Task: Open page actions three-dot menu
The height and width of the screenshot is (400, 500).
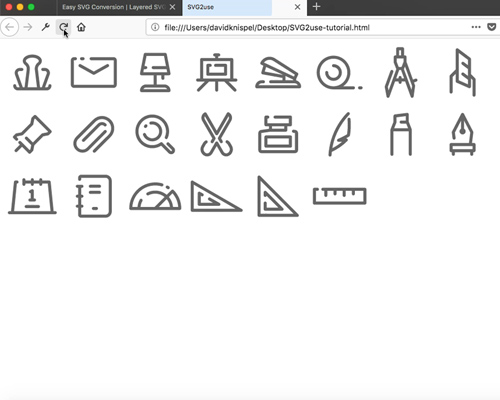Action: point(476,27)
